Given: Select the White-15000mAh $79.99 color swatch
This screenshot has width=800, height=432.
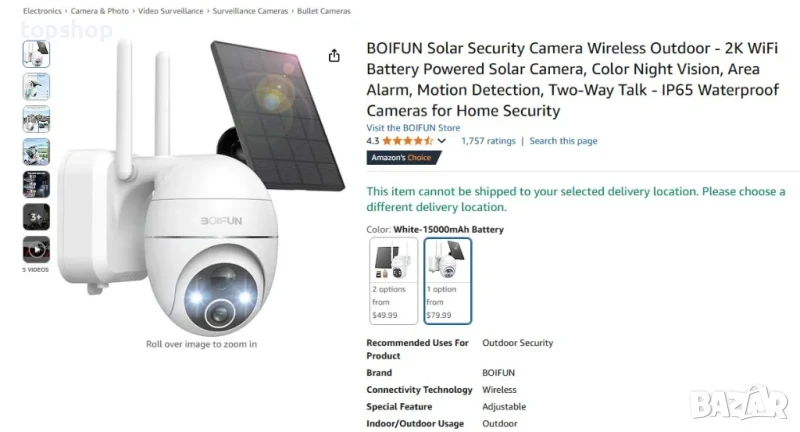Looking at the screenshot, I should click(x=447, y=280).
